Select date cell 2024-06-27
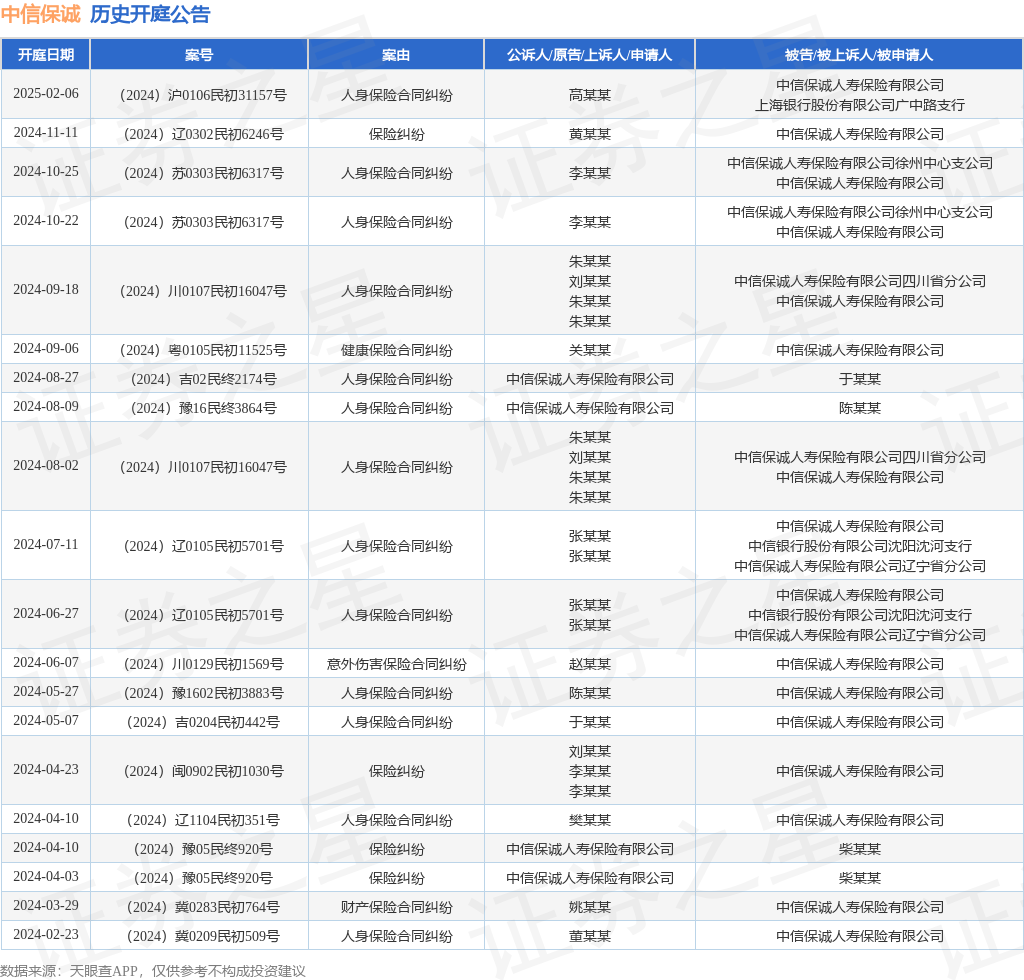The image size is (1024, 980). coord(46,614)
